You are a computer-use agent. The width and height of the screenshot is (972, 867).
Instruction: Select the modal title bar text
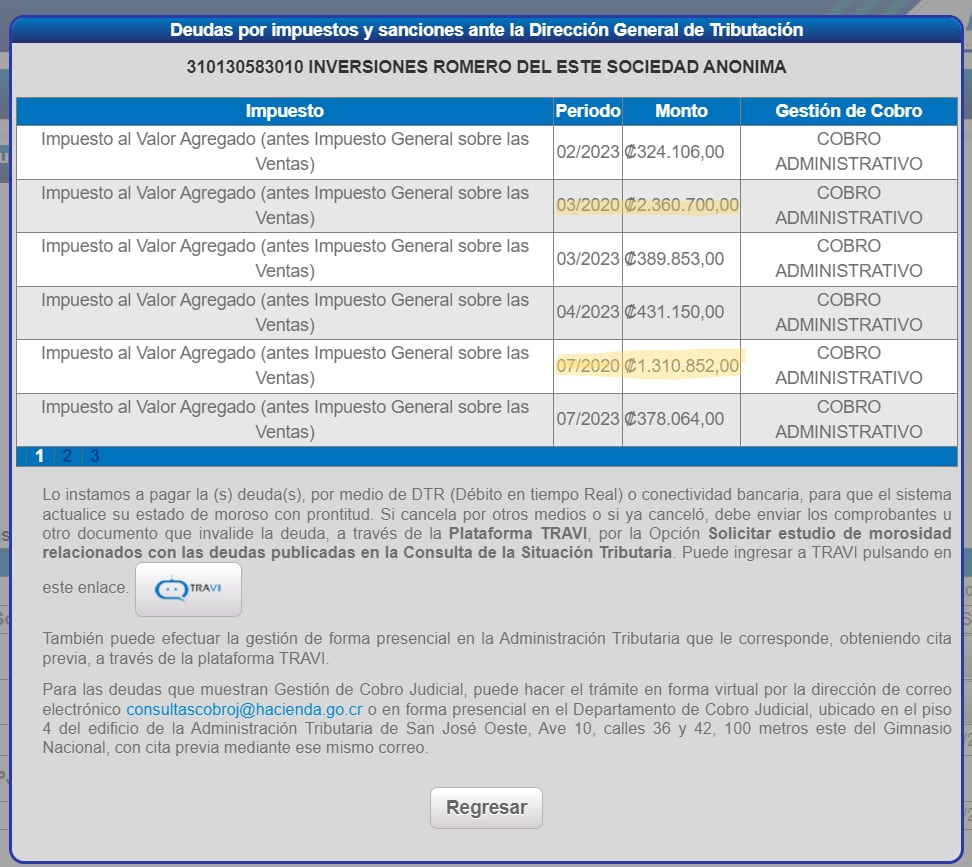(486, 29)
